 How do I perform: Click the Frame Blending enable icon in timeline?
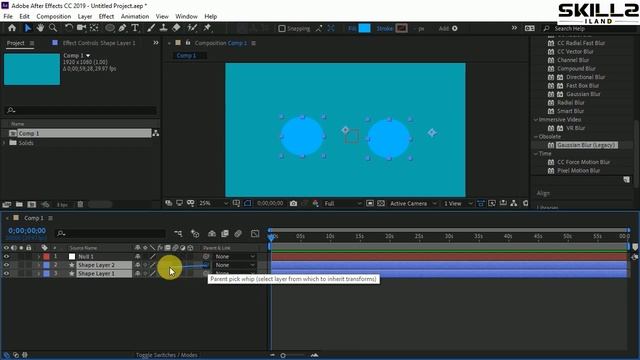click(225, 233)
